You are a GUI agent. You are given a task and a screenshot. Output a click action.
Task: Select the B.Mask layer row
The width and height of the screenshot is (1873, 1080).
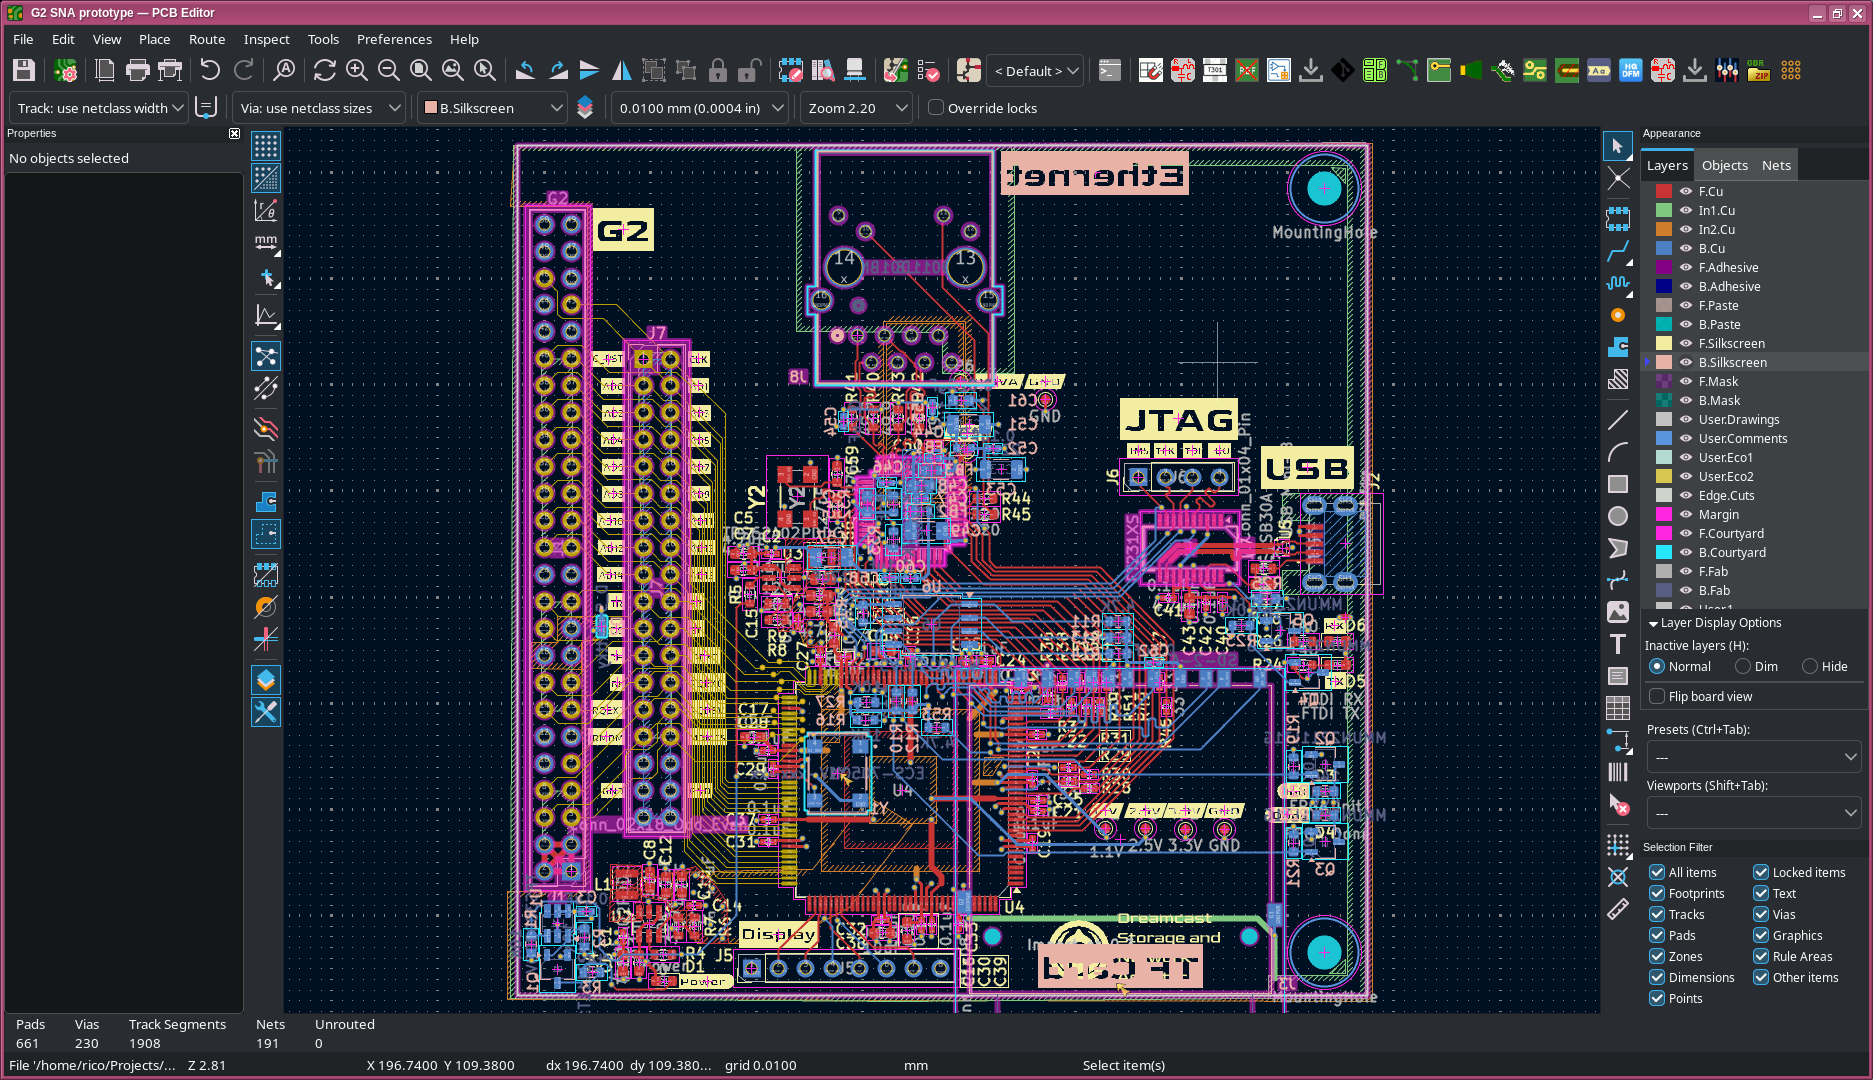point(1755,400)
